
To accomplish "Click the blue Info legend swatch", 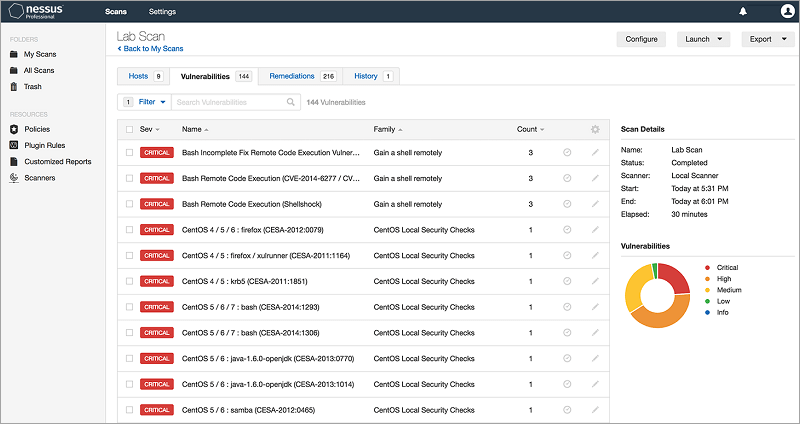I will (707, 312).
